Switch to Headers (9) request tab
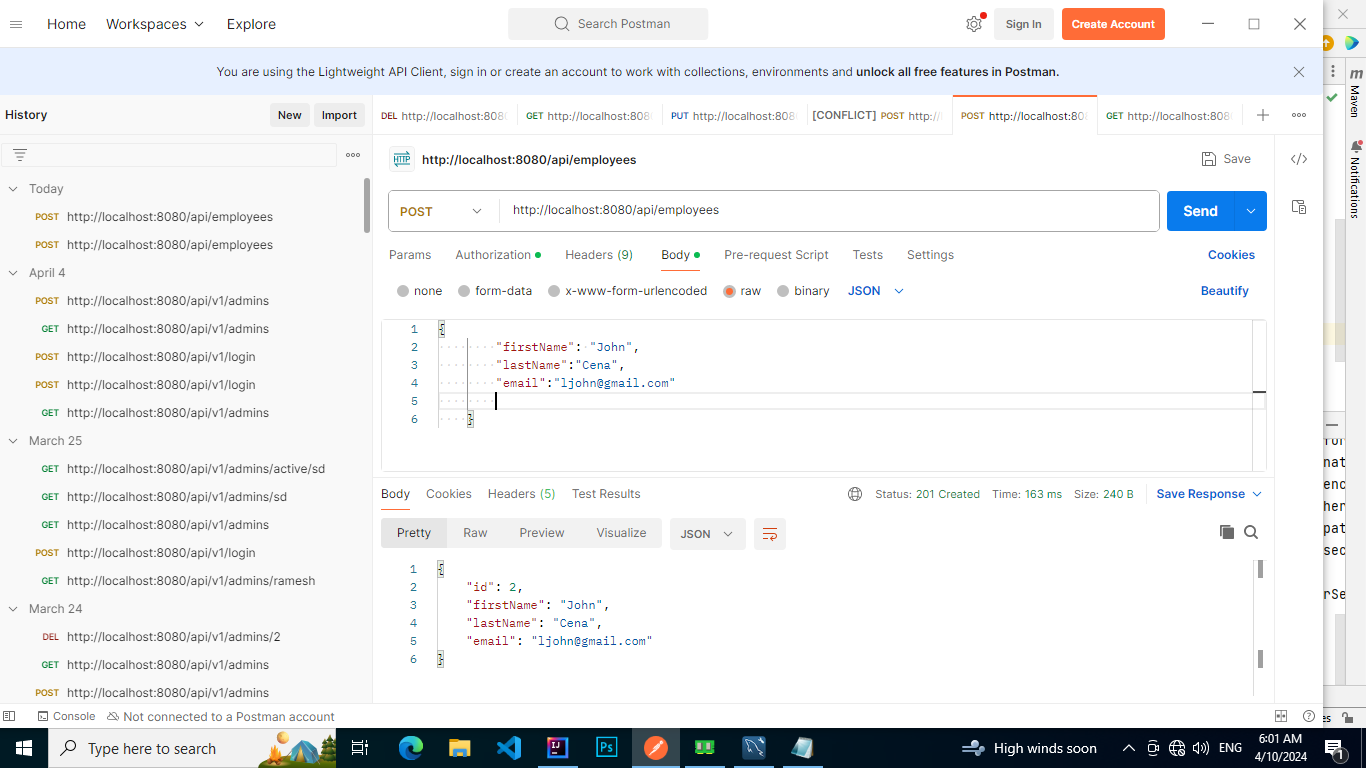Image resolution: width=1366 pixels, height=768 pixels. tap(599, 255)
